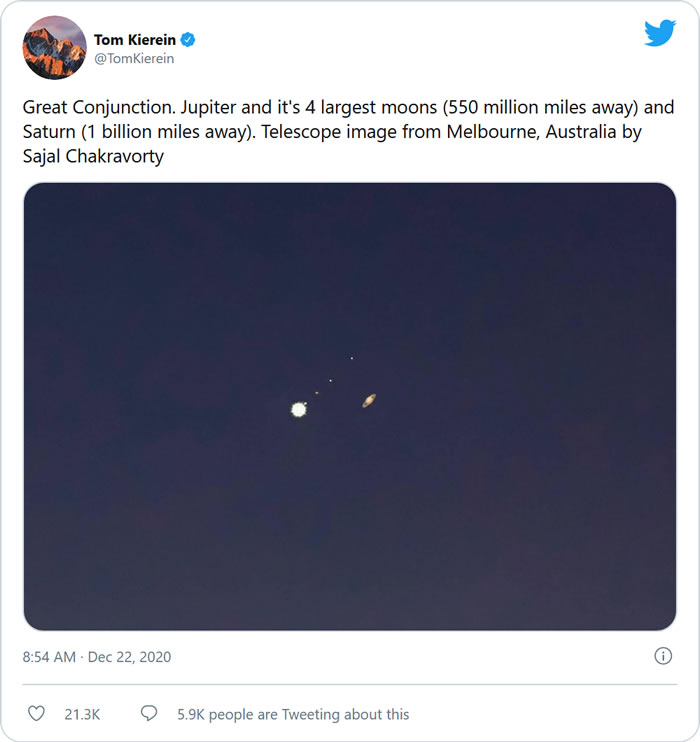
Task: Click the topmost moon dot in the photo
Action: (351, 358)
